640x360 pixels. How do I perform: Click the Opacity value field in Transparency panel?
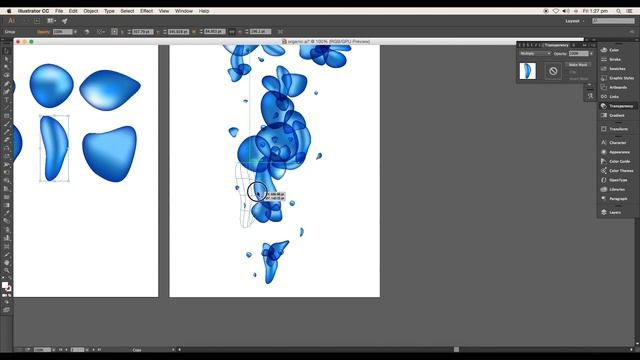pos(578,53)
